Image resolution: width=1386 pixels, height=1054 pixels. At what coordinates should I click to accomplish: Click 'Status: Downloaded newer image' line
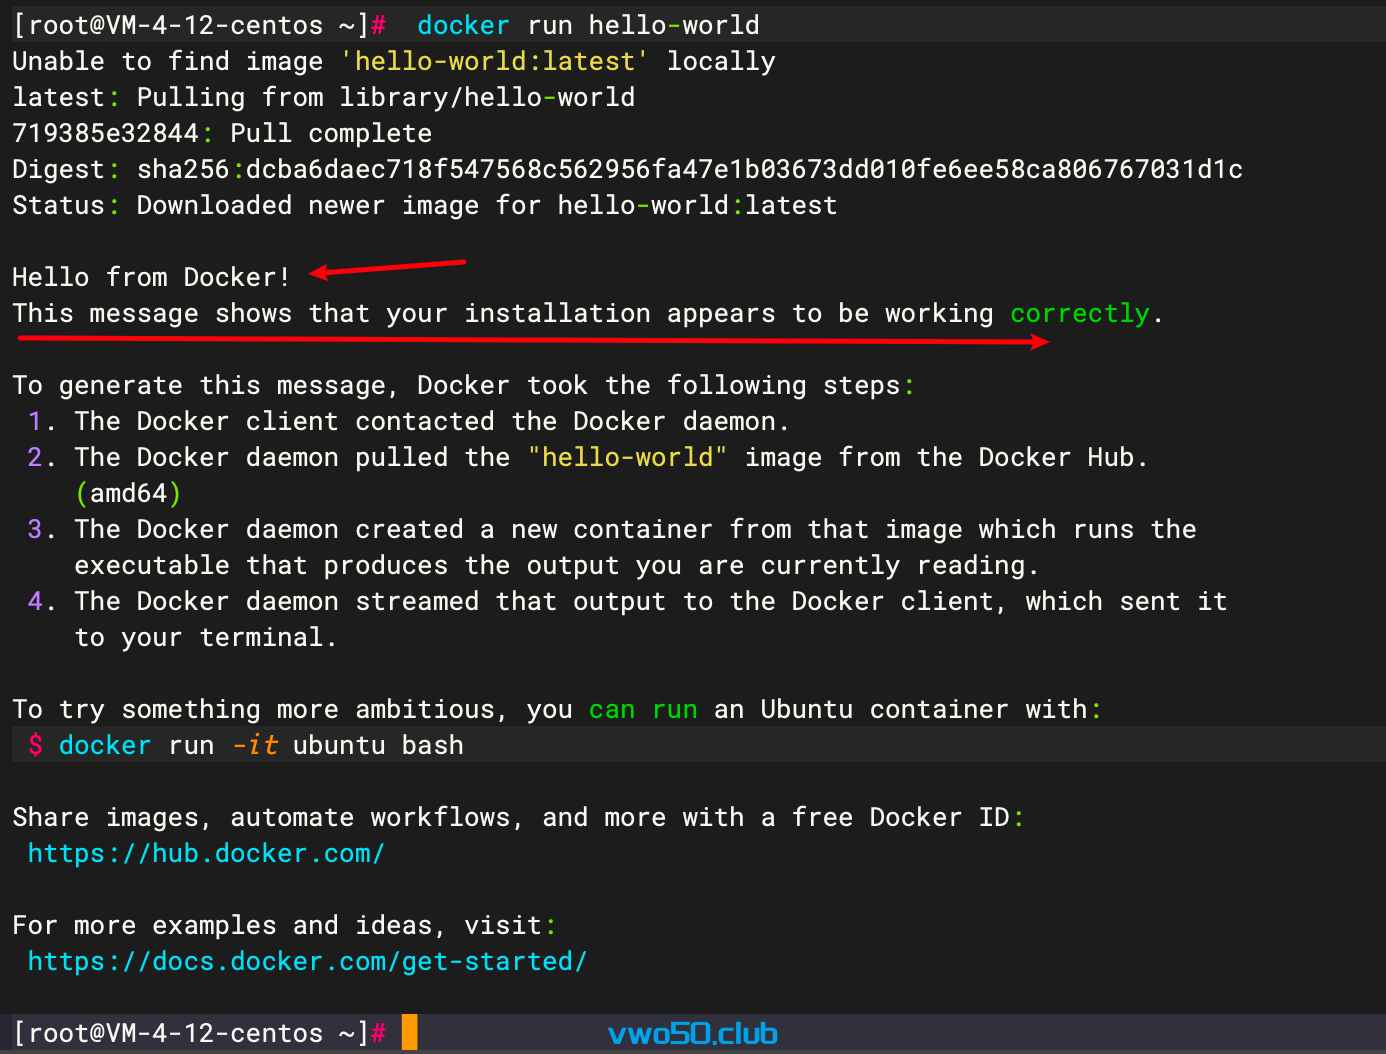tap(425, 205)
